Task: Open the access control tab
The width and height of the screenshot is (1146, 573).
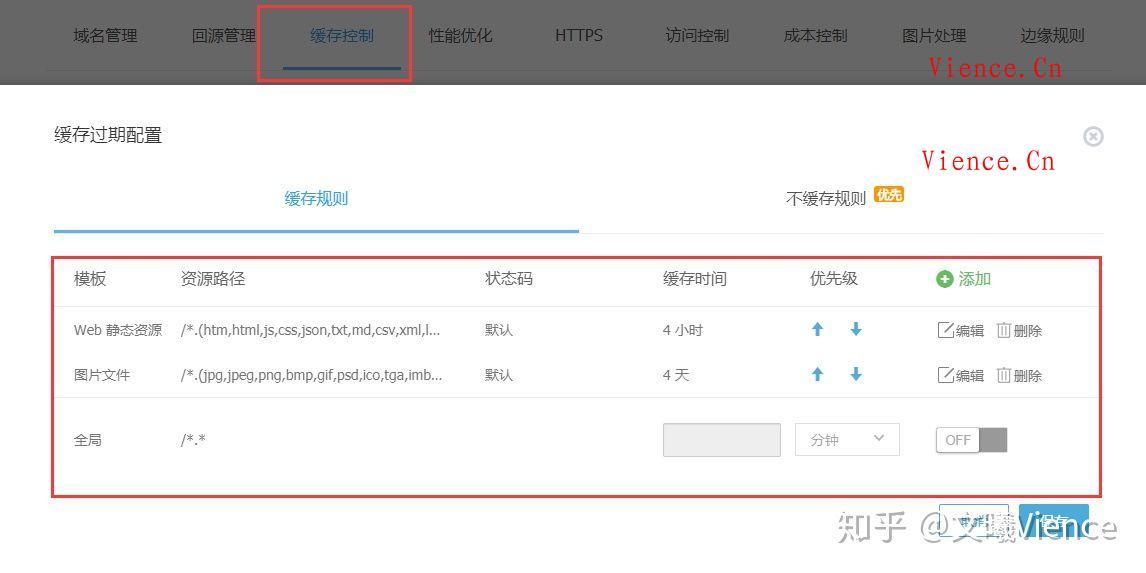Action: tap(697, 35)
